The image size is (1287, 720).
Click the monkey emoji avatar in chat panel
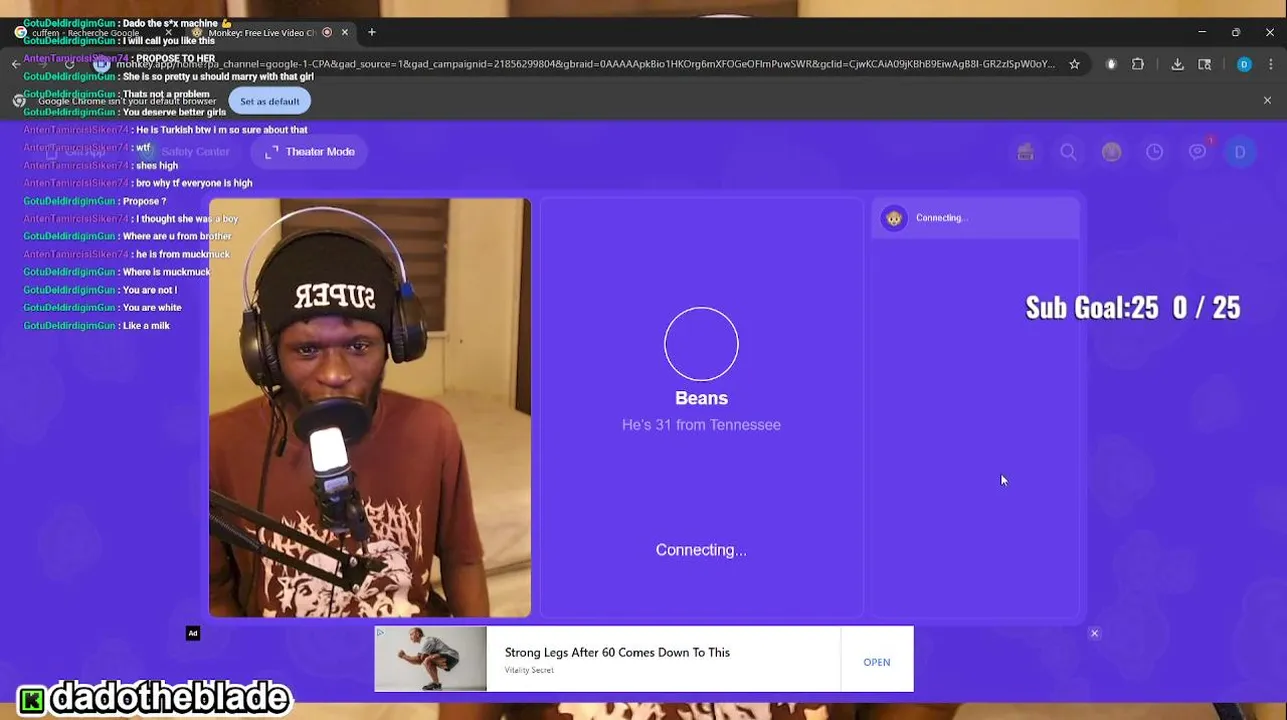[894, 218]
